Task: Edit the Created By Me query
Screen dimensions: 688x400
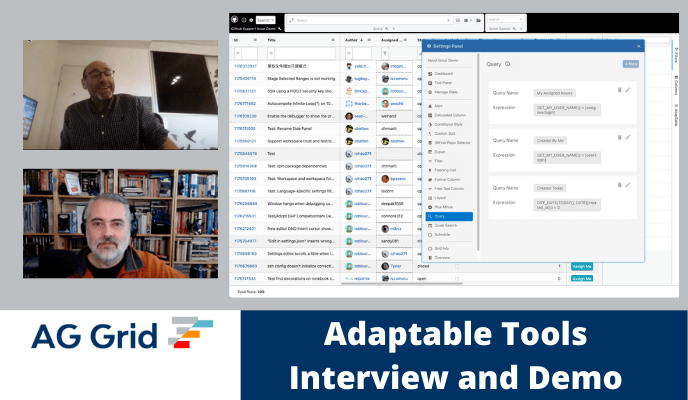Action: click(628, 136)
